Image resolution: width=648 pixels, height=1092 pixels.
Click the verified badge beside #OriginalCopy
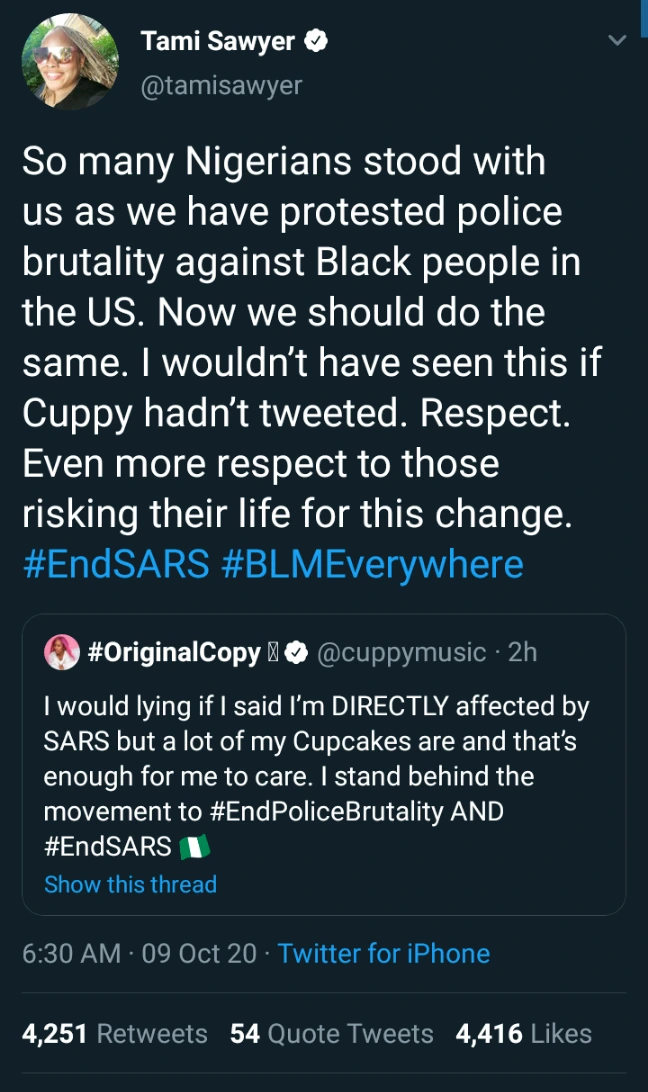(x=296, y=654)
